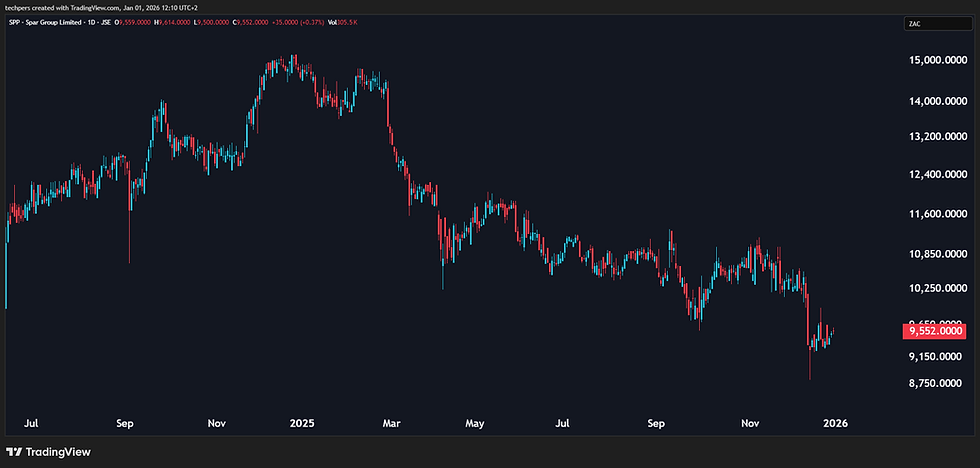This screenshot has height=468, width=980.
Task: Click the 13,200.0000 price axis label
Action: pyautogui.click(x=935, y=136)
